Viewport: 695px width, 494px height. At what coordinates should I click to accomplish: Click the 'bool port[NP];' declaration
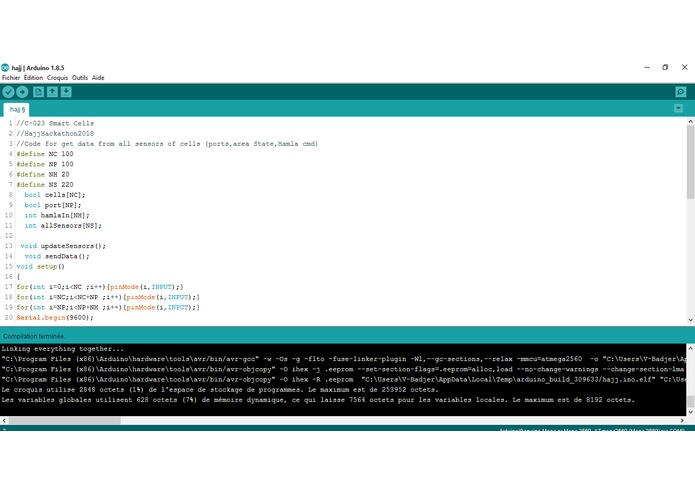pos(53,205)
